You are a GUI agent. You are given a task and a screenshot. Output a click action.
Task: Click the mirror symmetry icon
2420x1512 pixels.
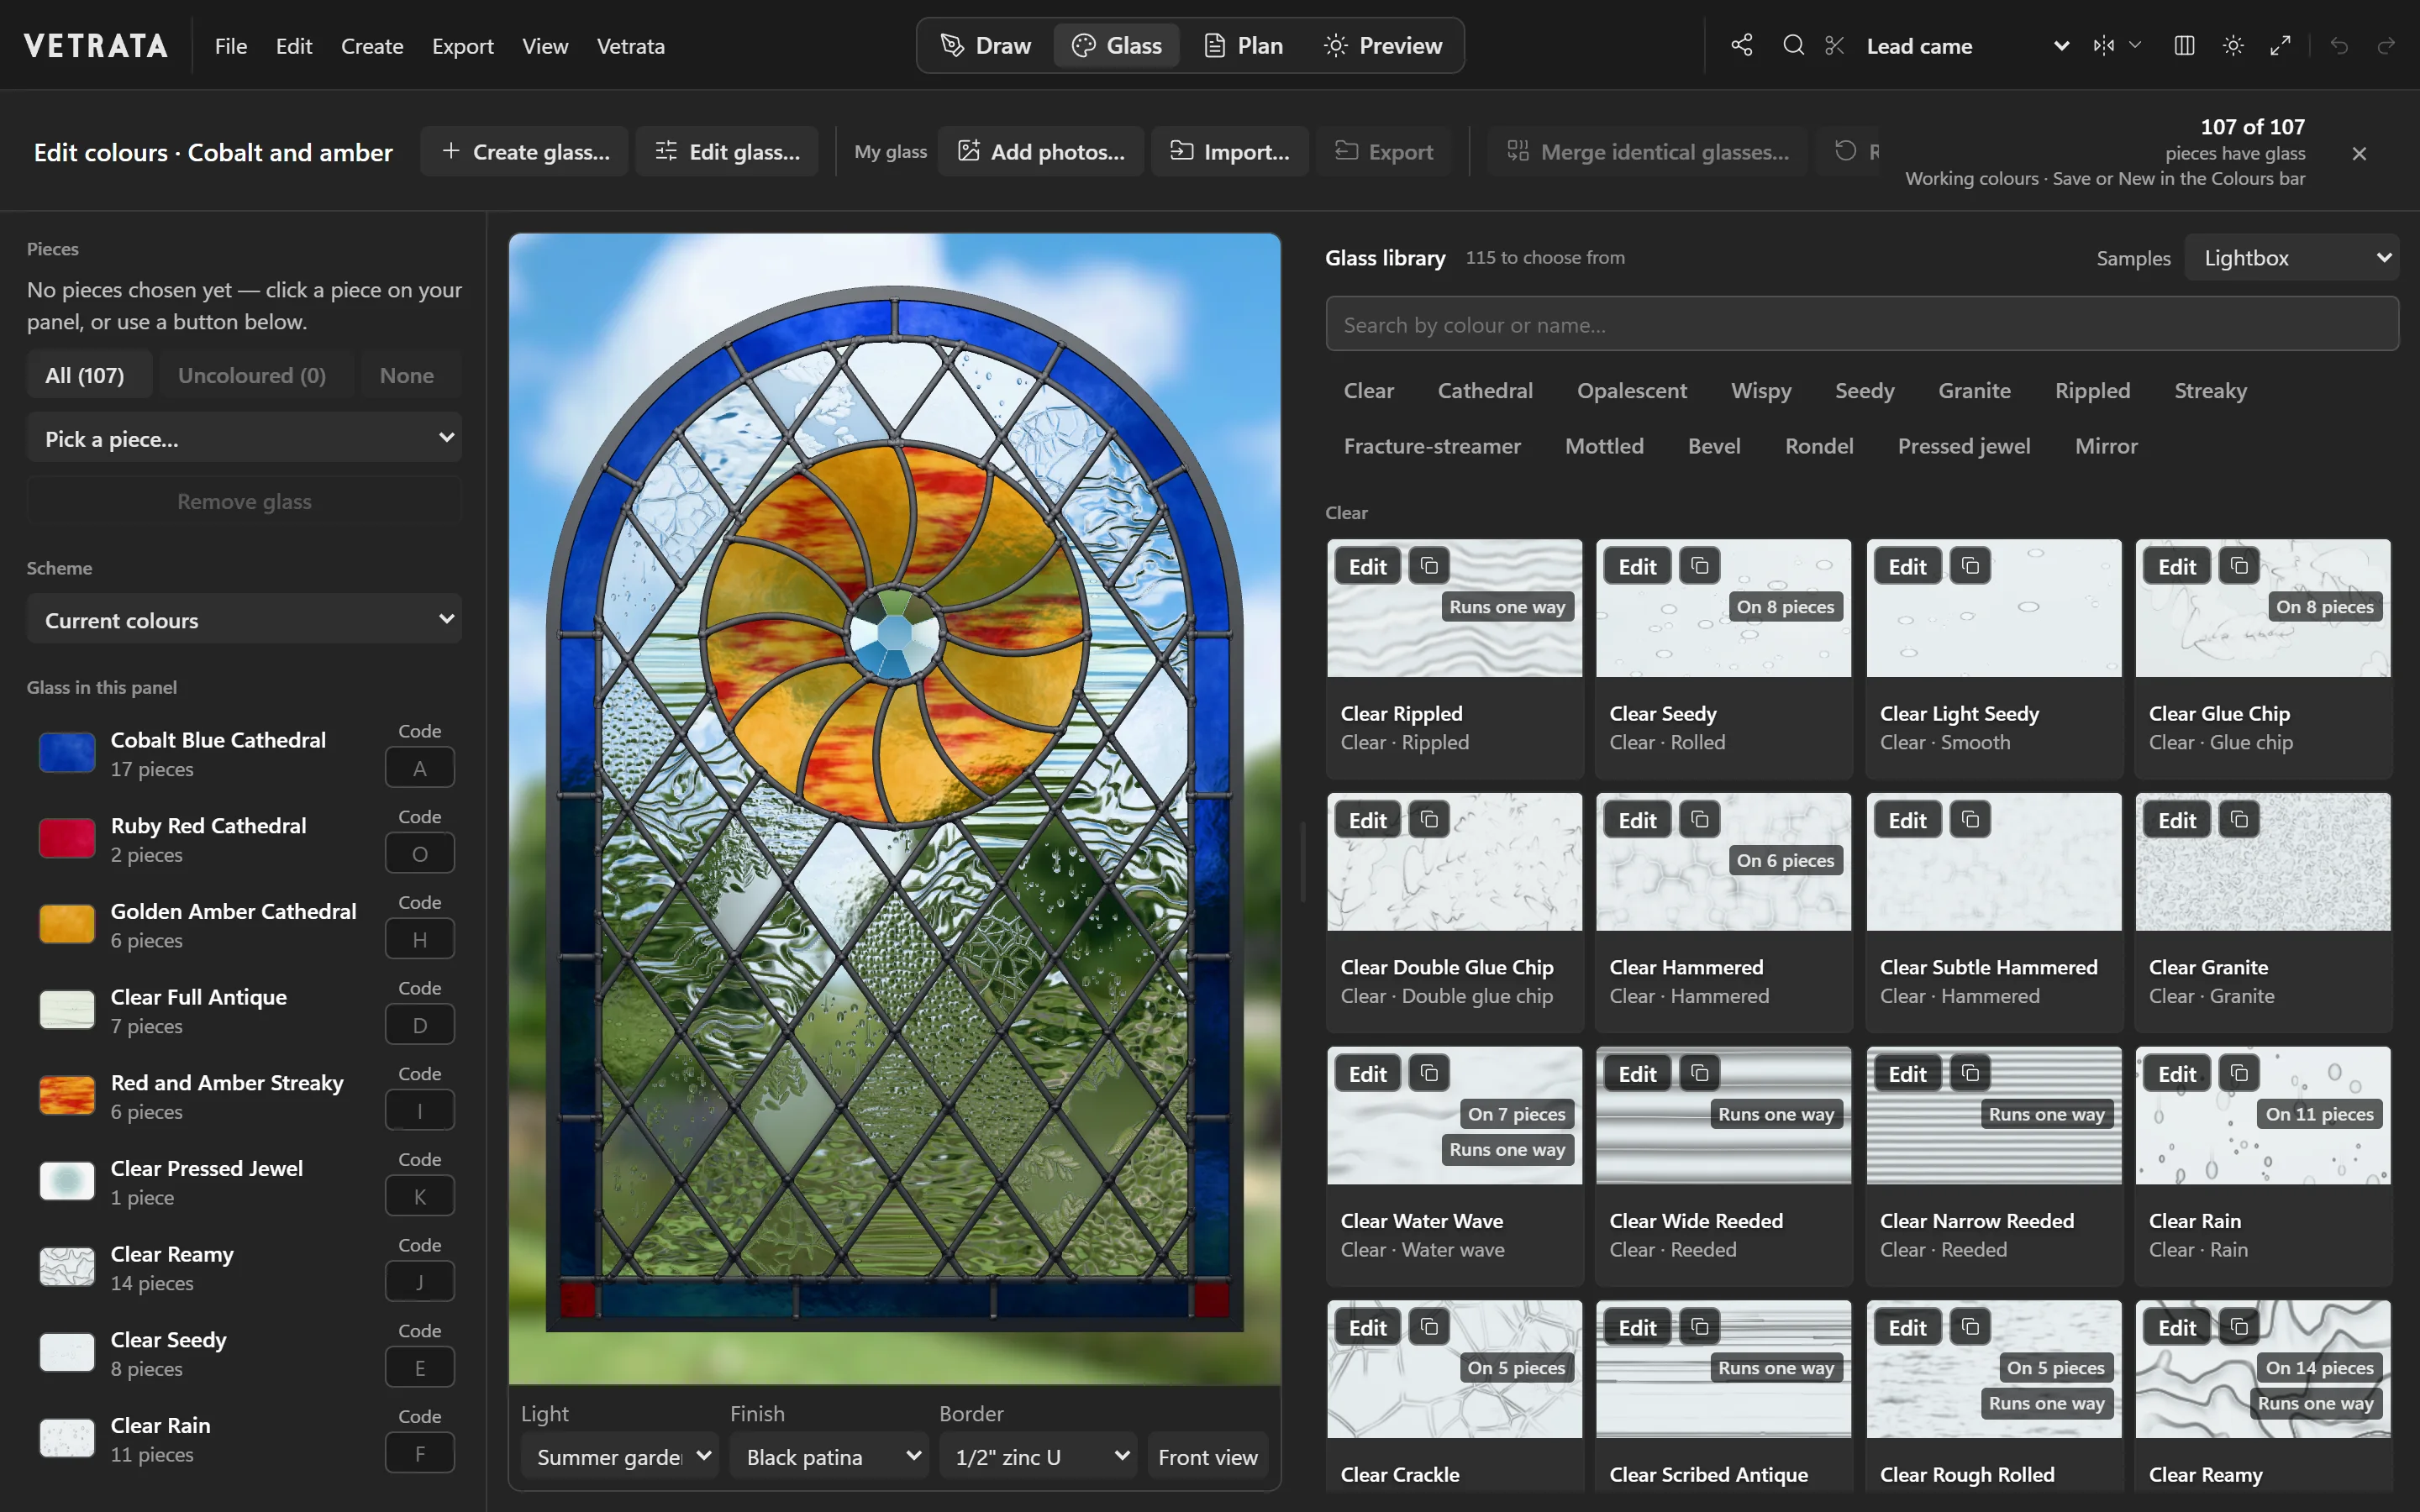2104,45
